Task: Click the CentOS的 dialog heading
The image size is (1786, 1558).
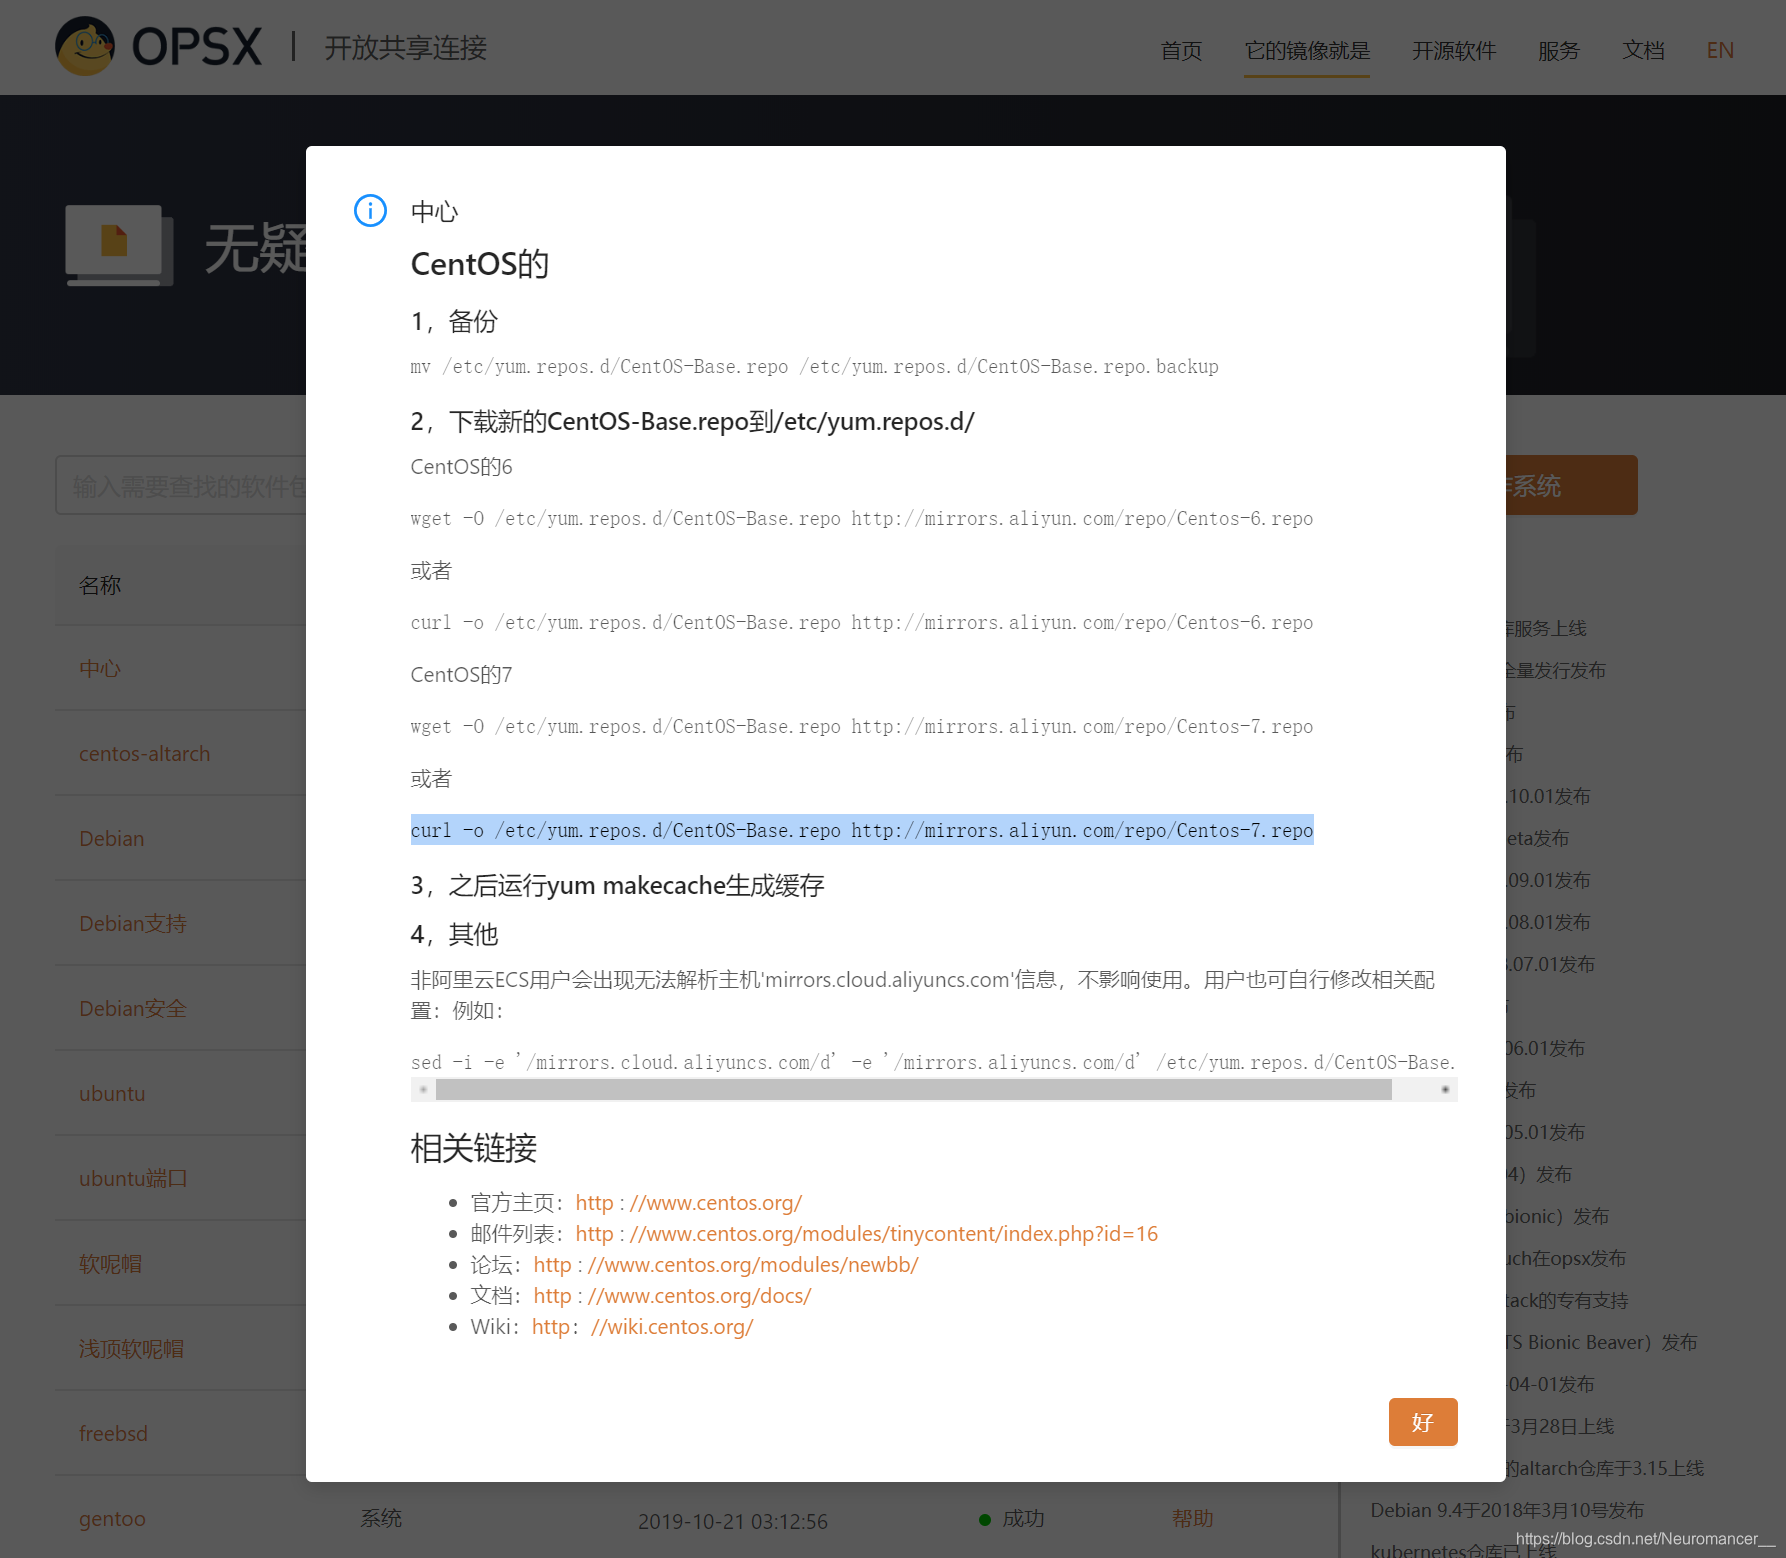Action: click(x=480, y=264)
